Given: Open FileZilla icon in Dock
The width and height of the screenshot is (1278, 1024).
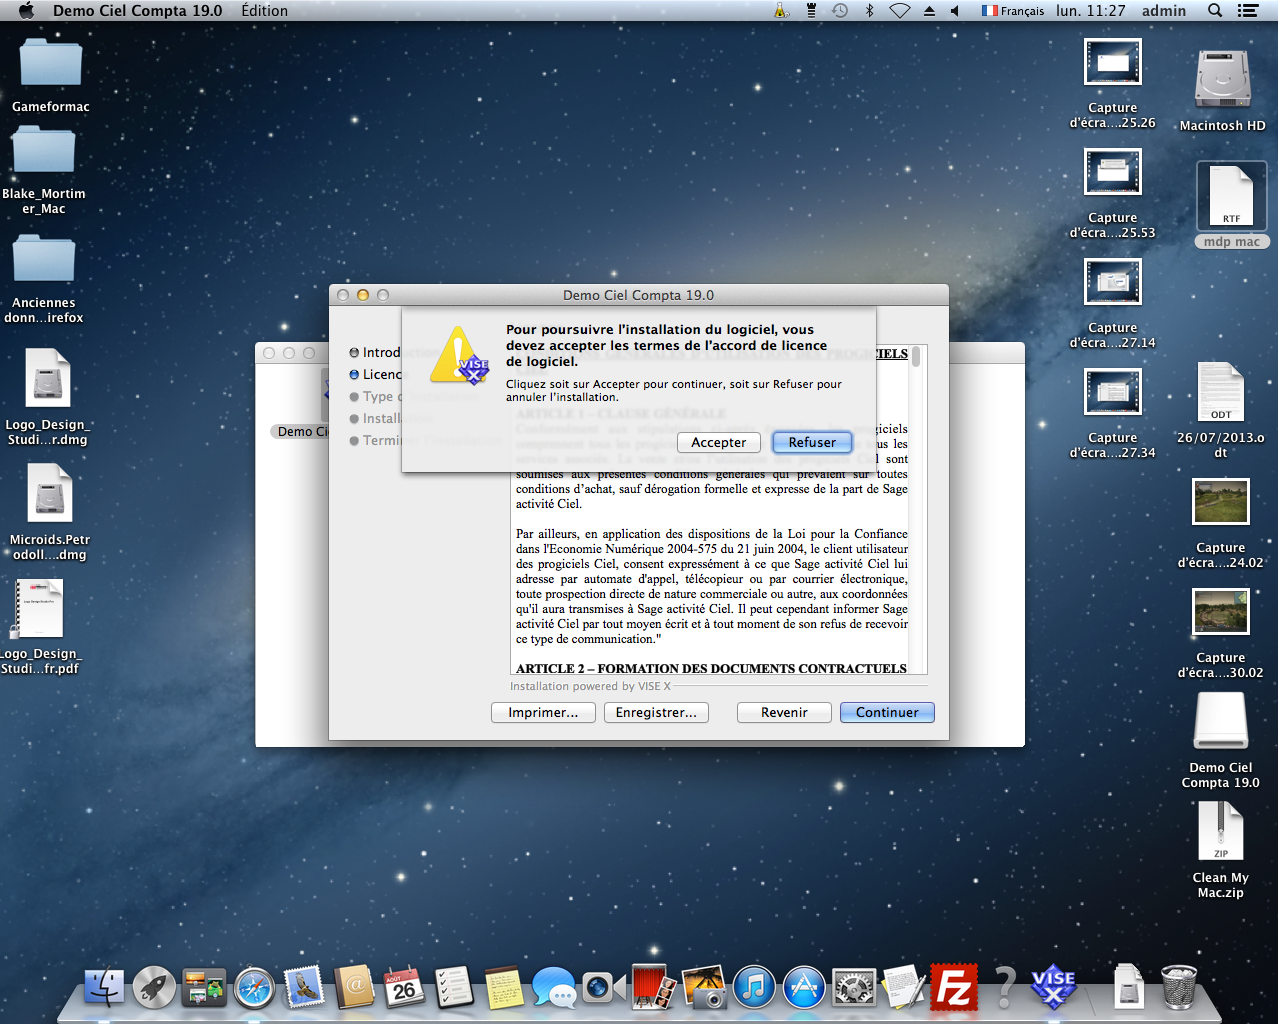Looking at the screenshot, I should [954, 988].
